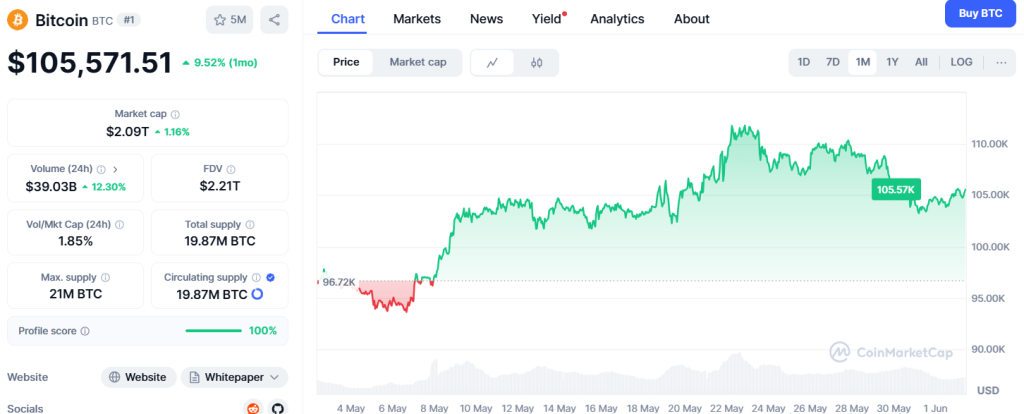
Task: Click the Profile score info icon
Action: point(85,331)
